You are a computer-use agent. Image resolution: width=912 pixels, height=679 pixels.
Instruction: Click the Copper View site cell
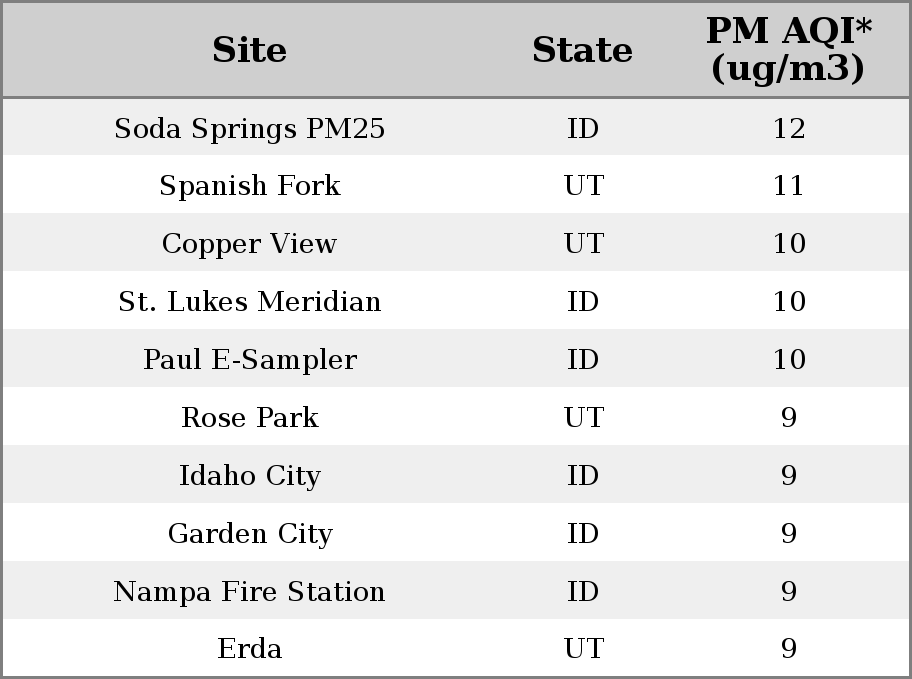point(250,243)
